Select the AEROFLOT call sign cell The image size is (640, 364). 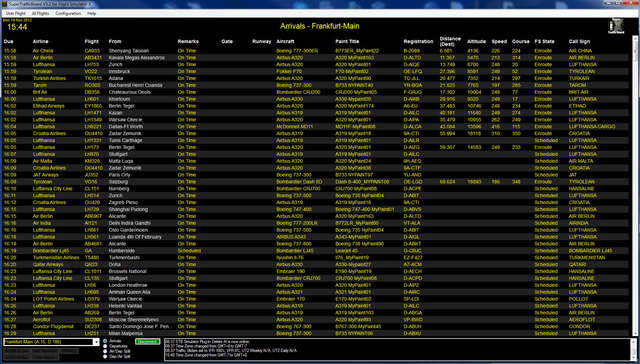coord(582,320)
